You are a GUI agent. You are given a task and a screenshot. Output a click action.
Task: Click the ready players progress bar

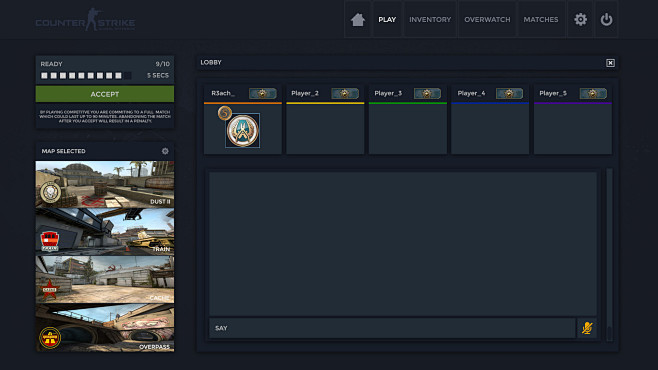[86, 76]
